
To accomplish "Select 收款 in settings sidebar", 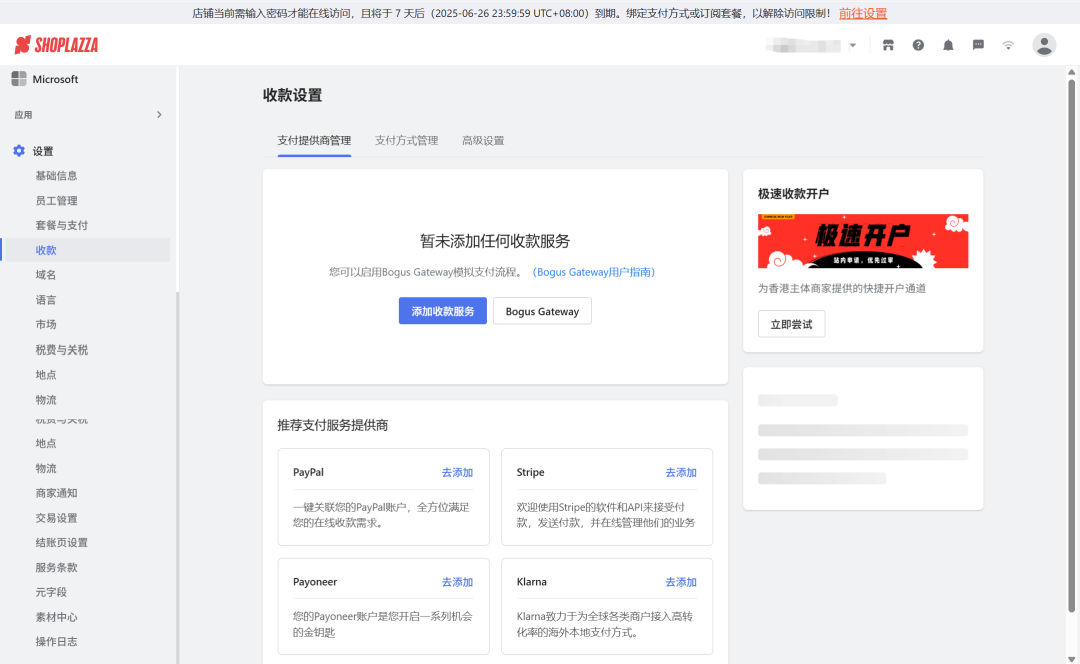I will (46, 250).
